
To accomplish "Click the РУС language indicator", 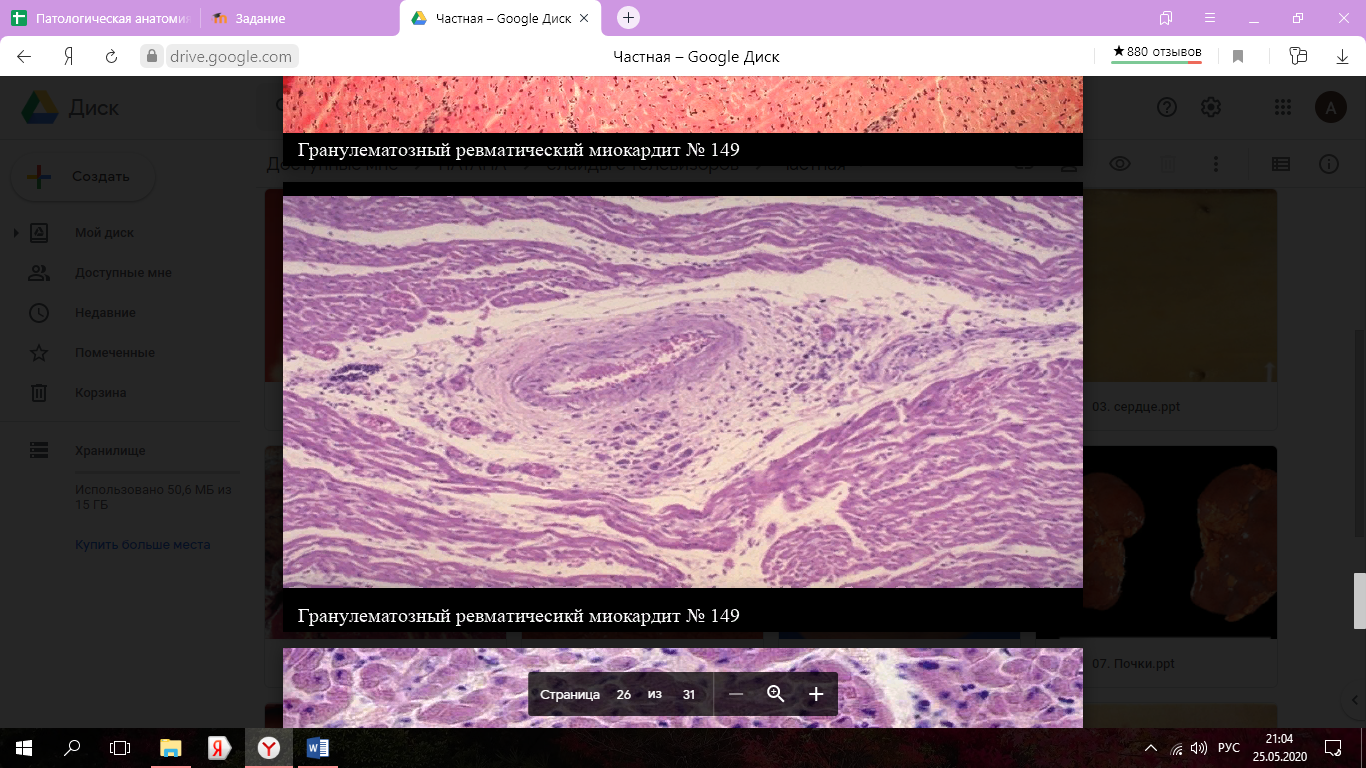I will click(x=1229, y=748).
